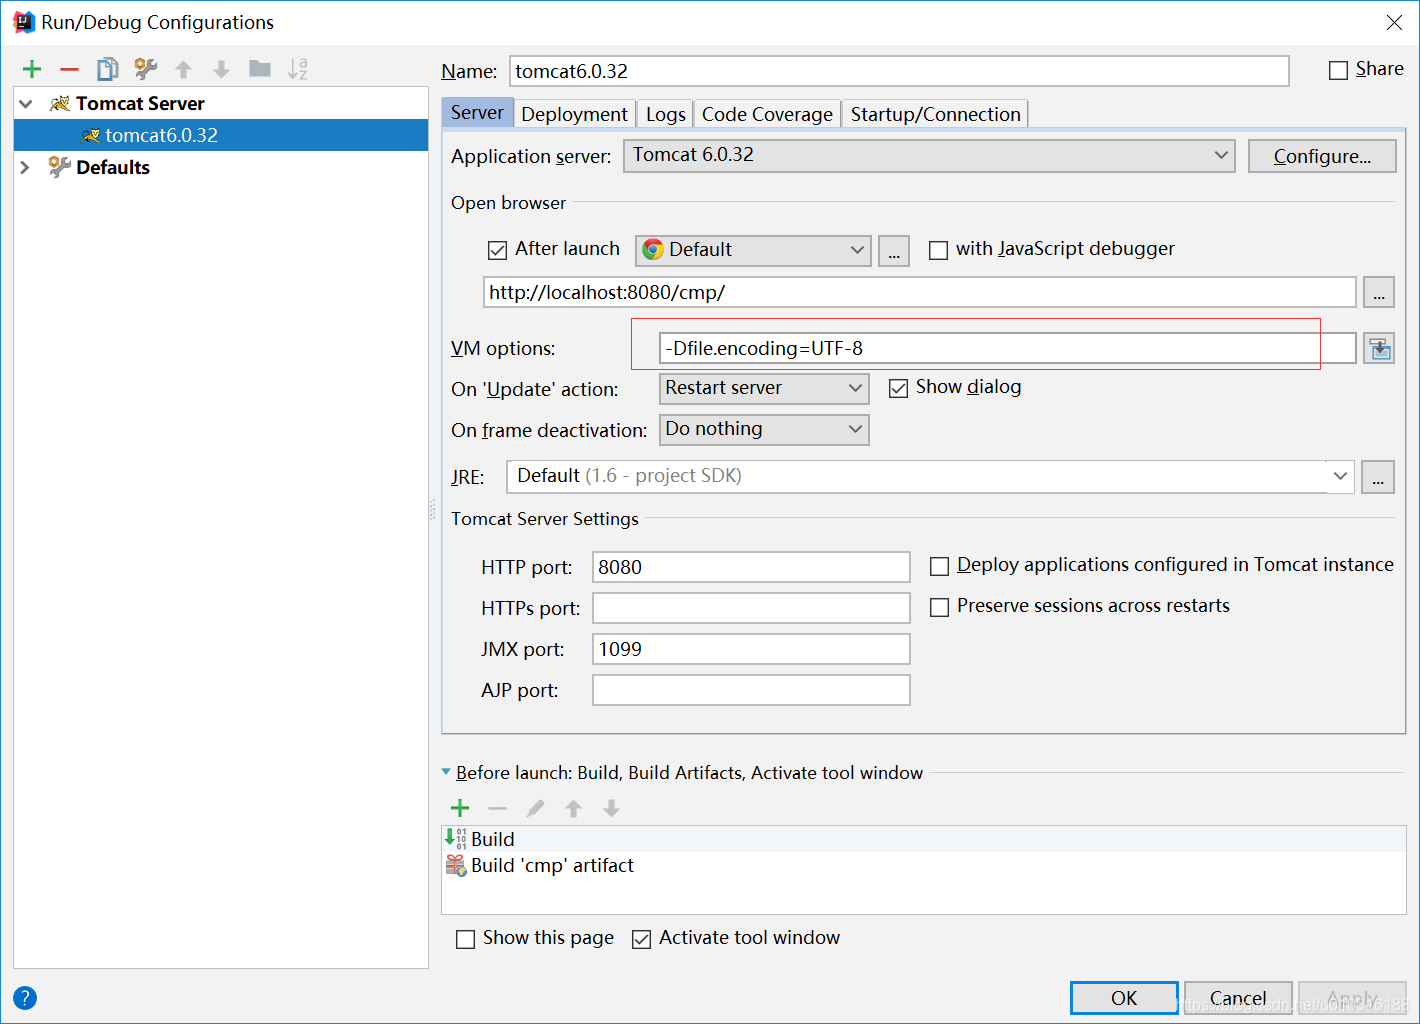Select Build task in before launch list
The image size is (1420, 1024).
[x=924, y=839]
